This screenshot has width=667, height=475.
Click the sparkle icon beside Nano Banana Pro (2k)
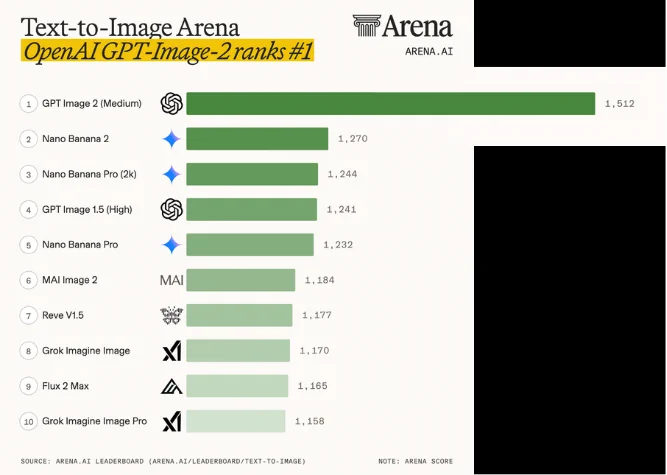171,174
